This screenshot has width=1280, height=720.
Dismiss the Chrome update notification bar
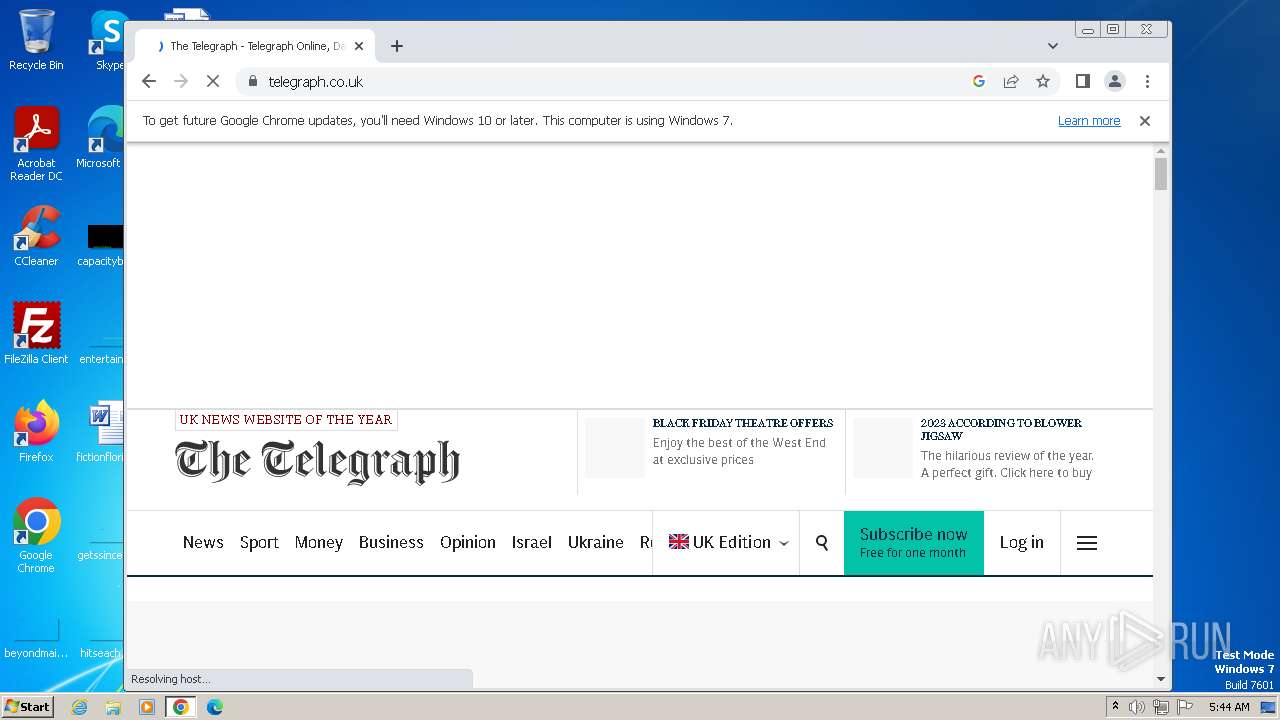coord(1145,121)
